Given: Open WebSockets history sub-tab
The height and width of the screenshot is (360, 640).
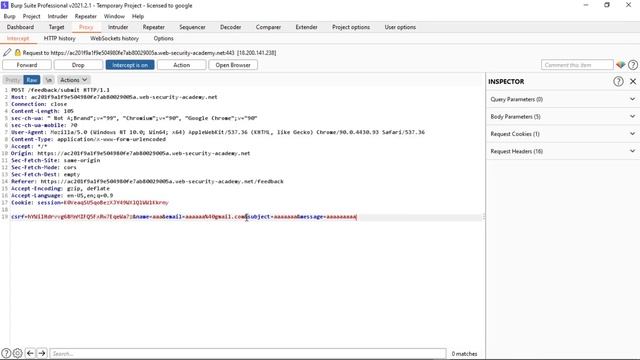Looking at the screenshot, I should 114,38.
